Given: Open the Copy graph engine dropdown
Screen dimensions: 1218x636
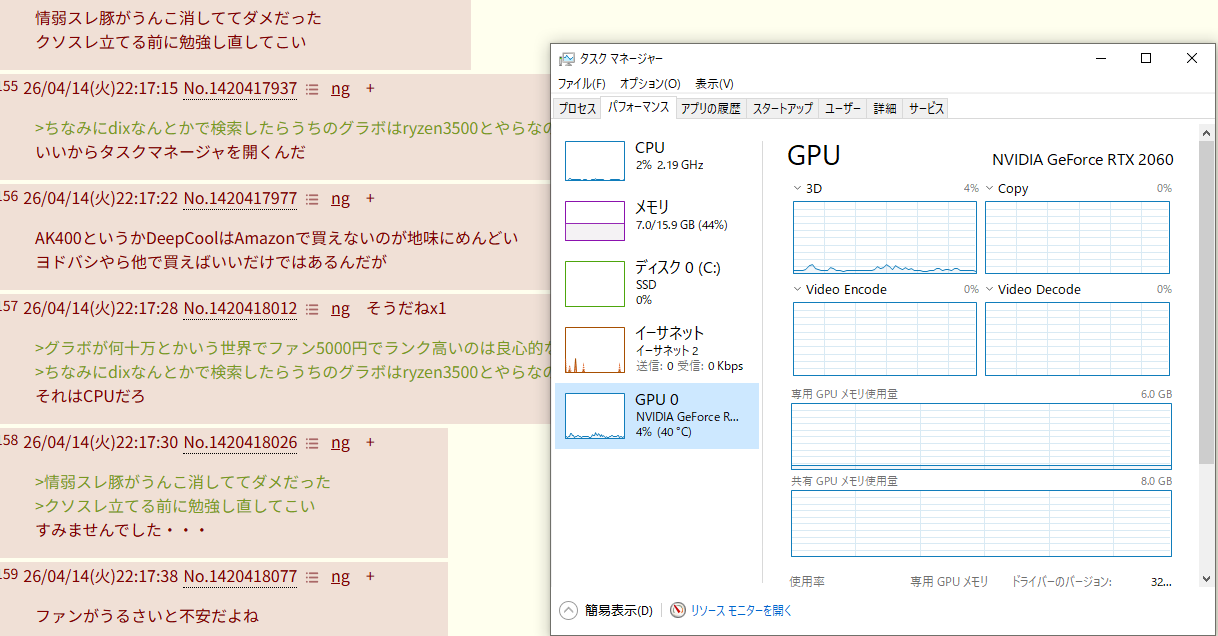Looking at the screenshot, I should pos(989,188).
